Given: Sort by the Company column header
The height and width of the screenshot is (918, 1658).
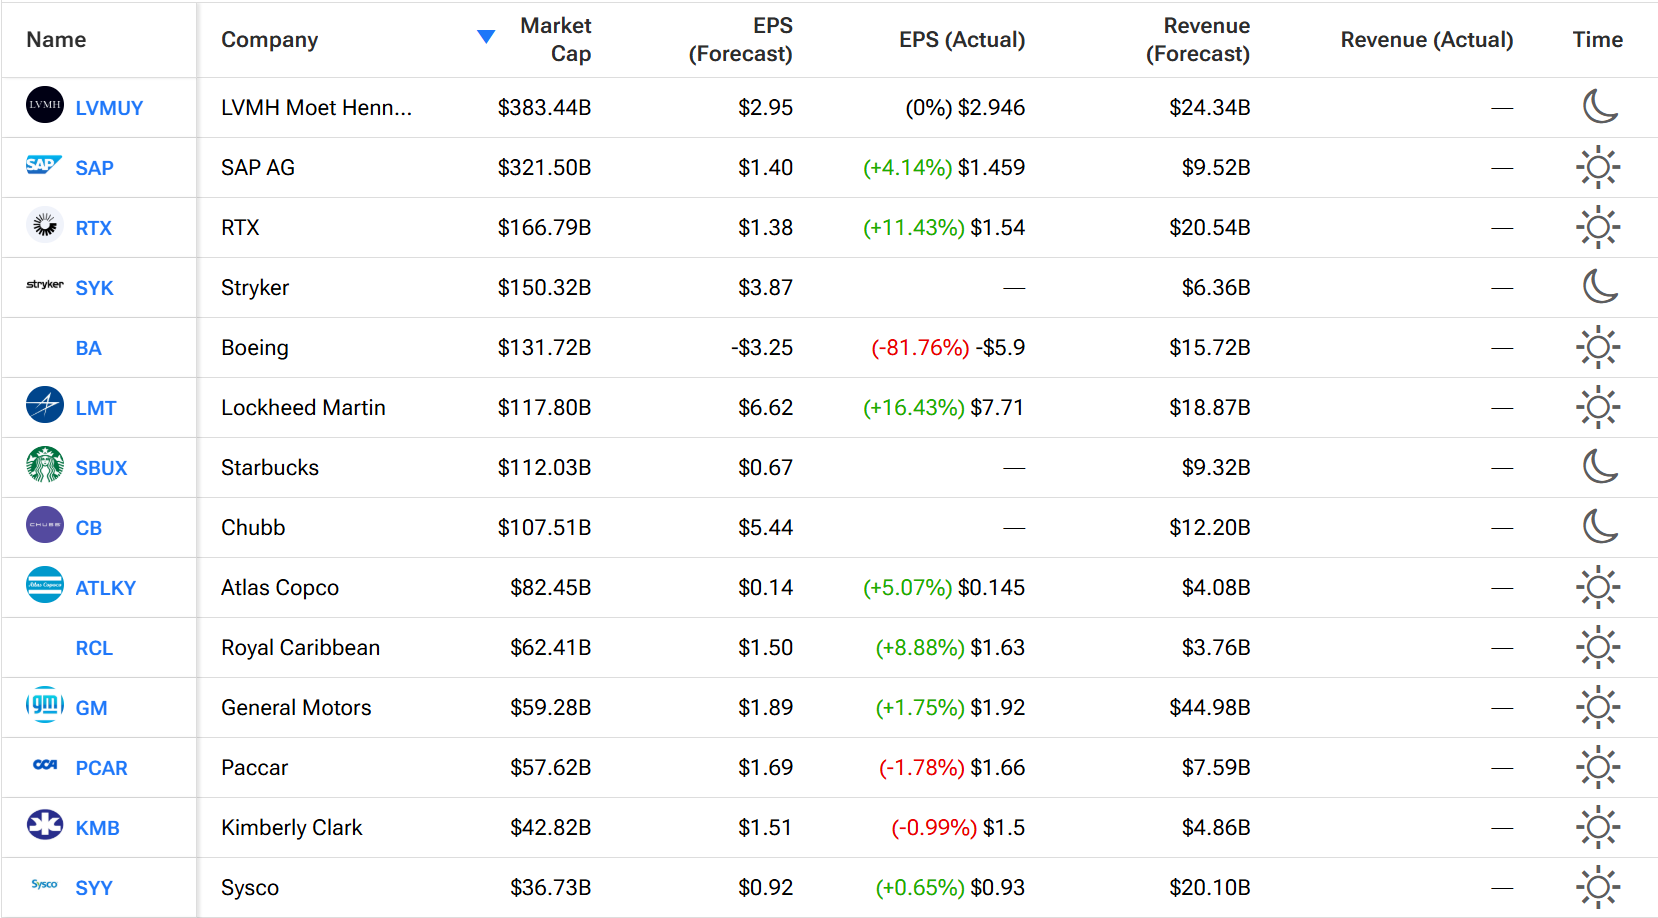Looking at the screenshot, I should (x=270, y=40).
